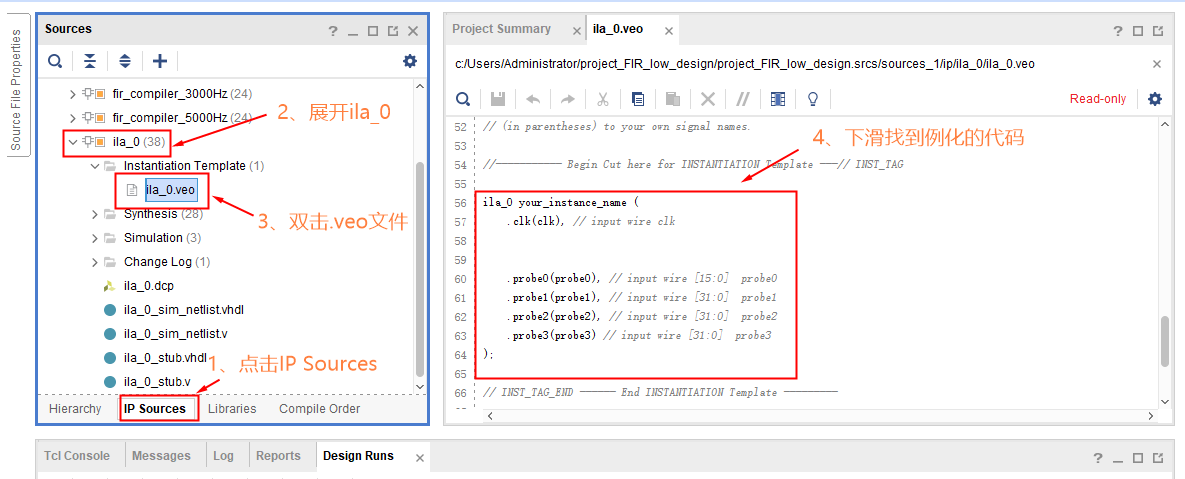The image size is (1185, 479).
Task: Open Source File Properties side tab
Action: tap(16, 89)
